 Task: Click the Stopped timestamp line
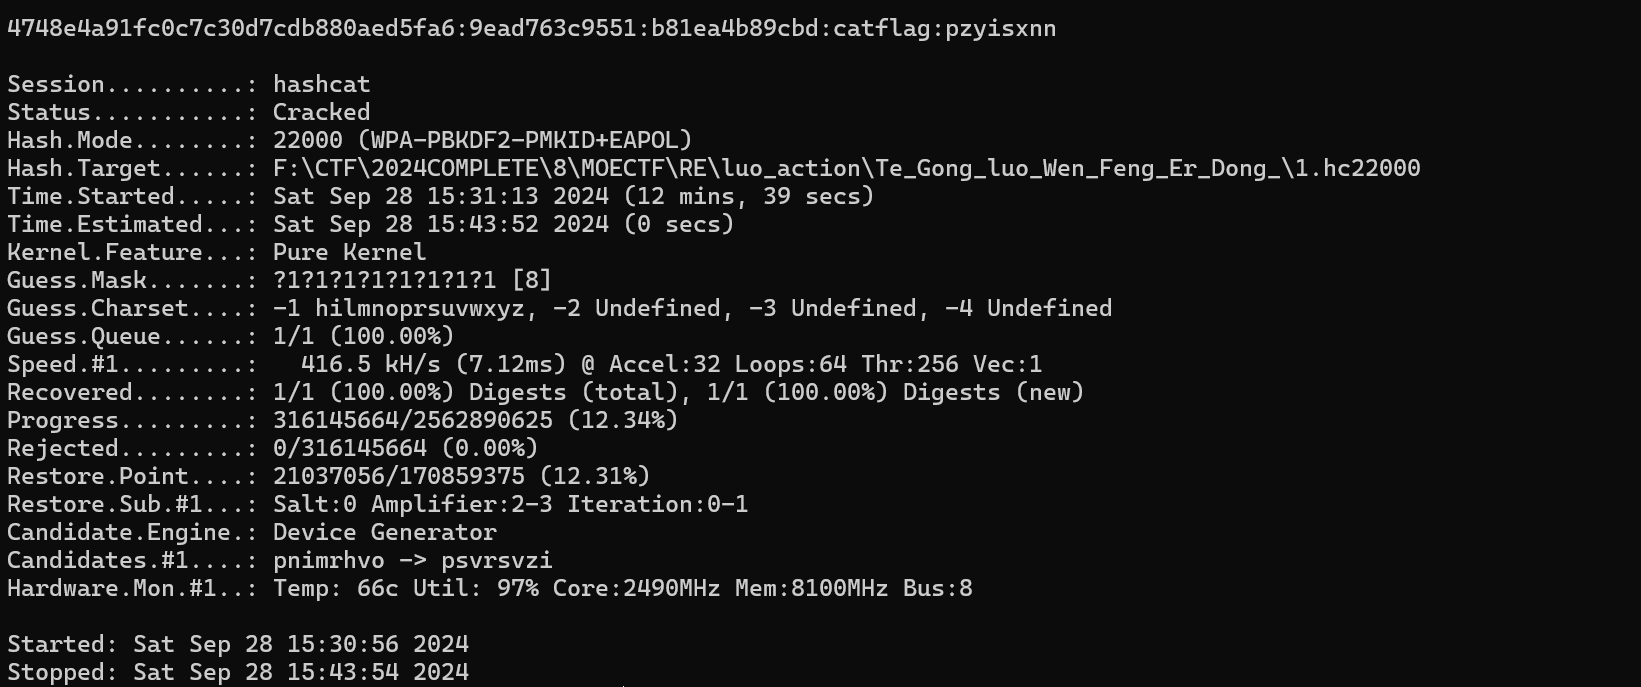(237, 672)
